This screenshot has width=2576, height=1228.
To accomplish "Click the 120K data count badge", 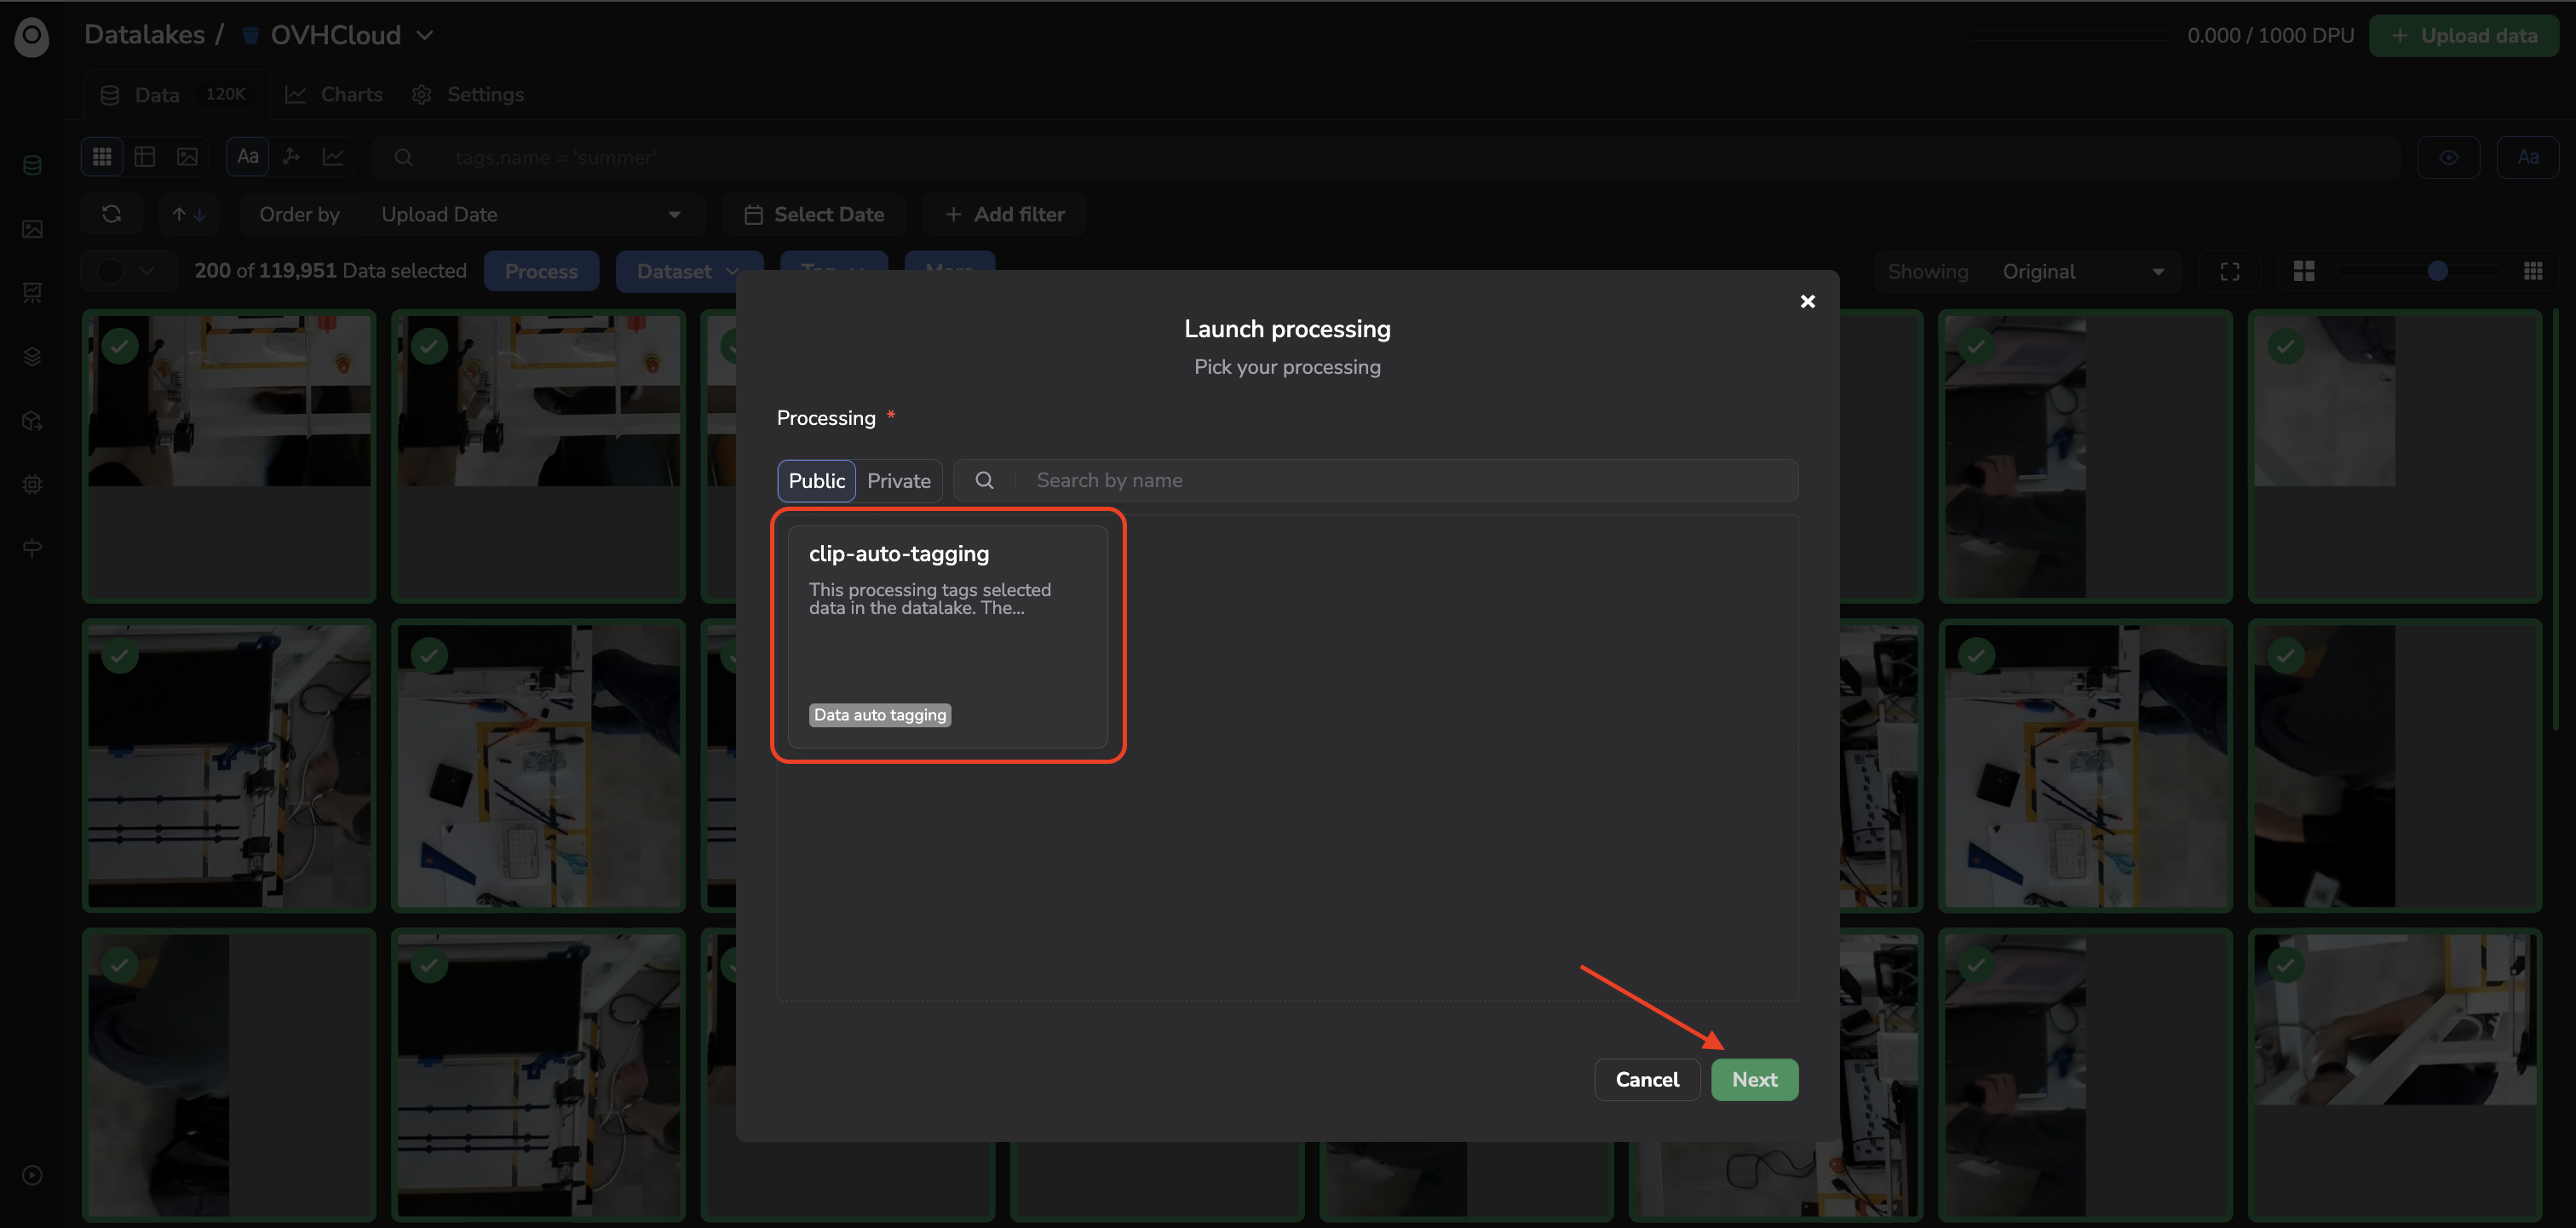I will click(225, 94).
